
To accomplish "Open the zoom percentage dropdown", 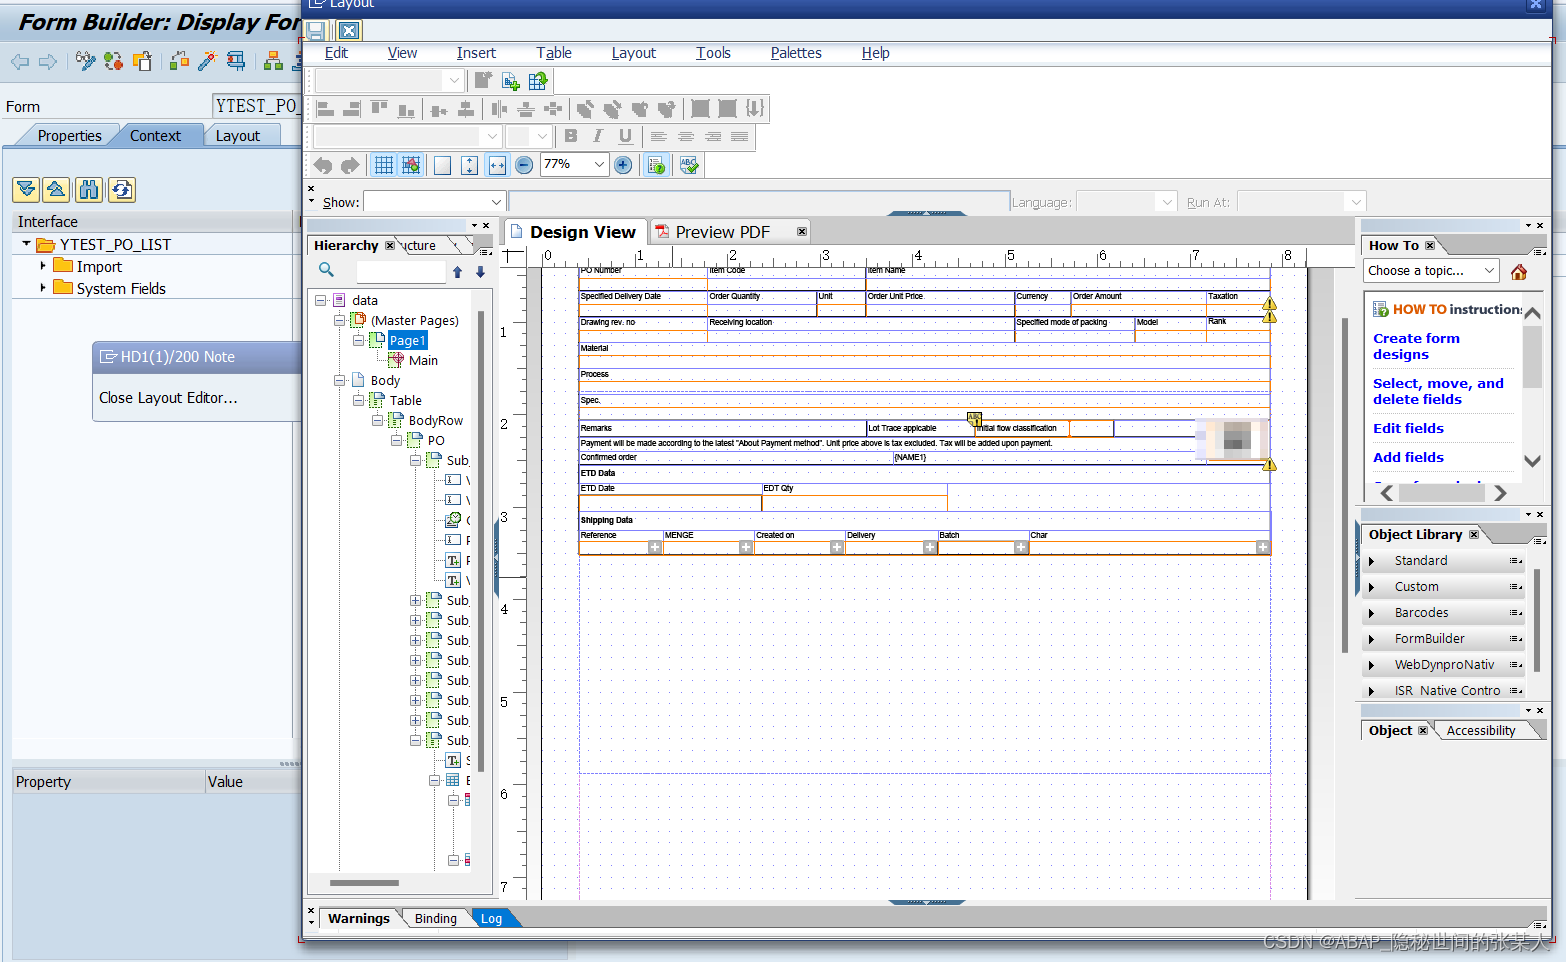I will click(x=599, y=164).
